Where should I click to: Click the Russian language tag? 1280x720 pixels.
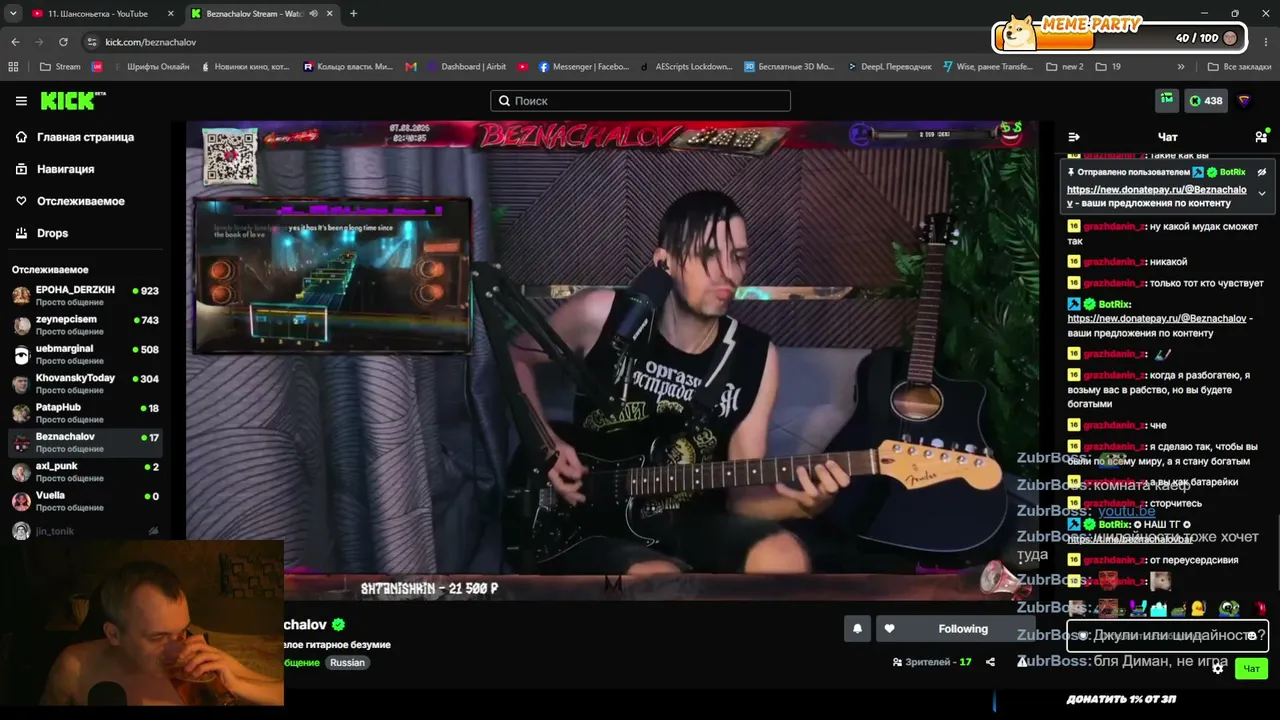click(347, 662)
